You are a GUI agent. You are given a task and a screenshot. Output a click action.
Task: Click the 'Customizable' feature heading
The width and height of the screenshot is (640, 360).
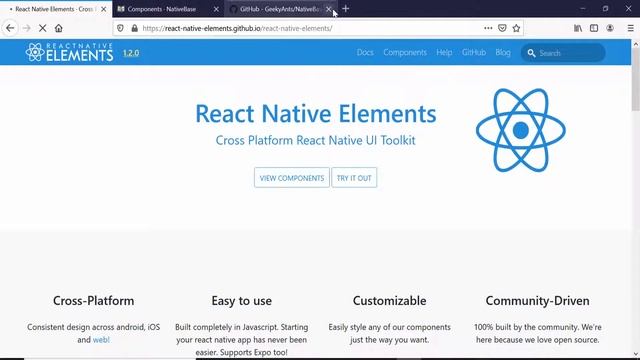tap(389, 301)
